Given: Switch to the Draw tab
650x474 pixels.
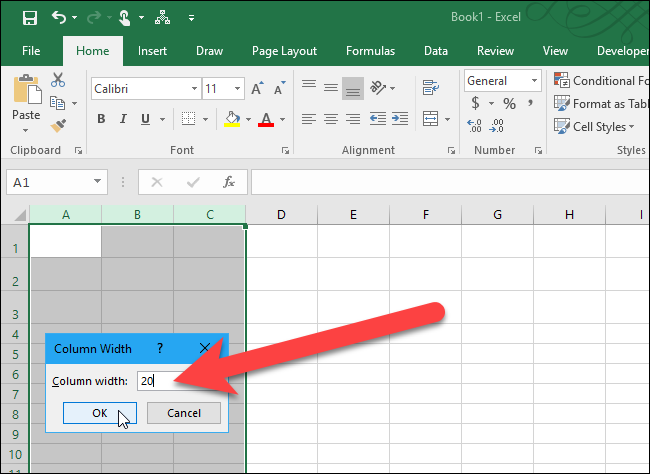Looking at the screenshot, I should [209, 51].
